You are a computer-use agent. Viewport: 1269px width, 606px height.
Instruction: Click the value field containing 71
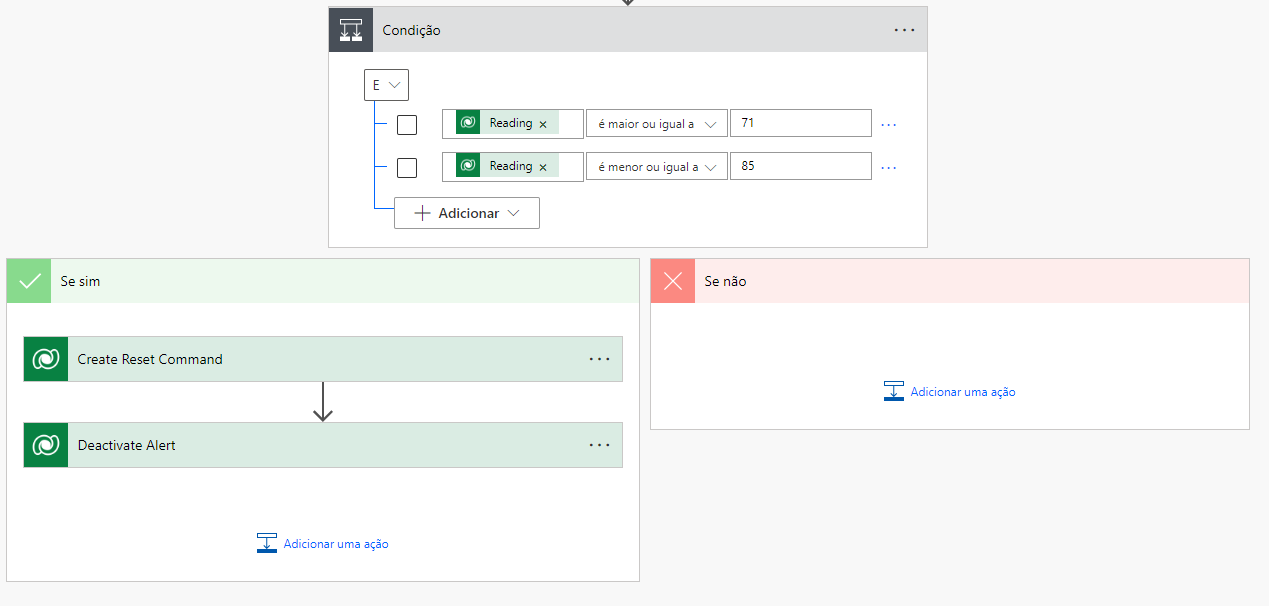click(801, 123)
